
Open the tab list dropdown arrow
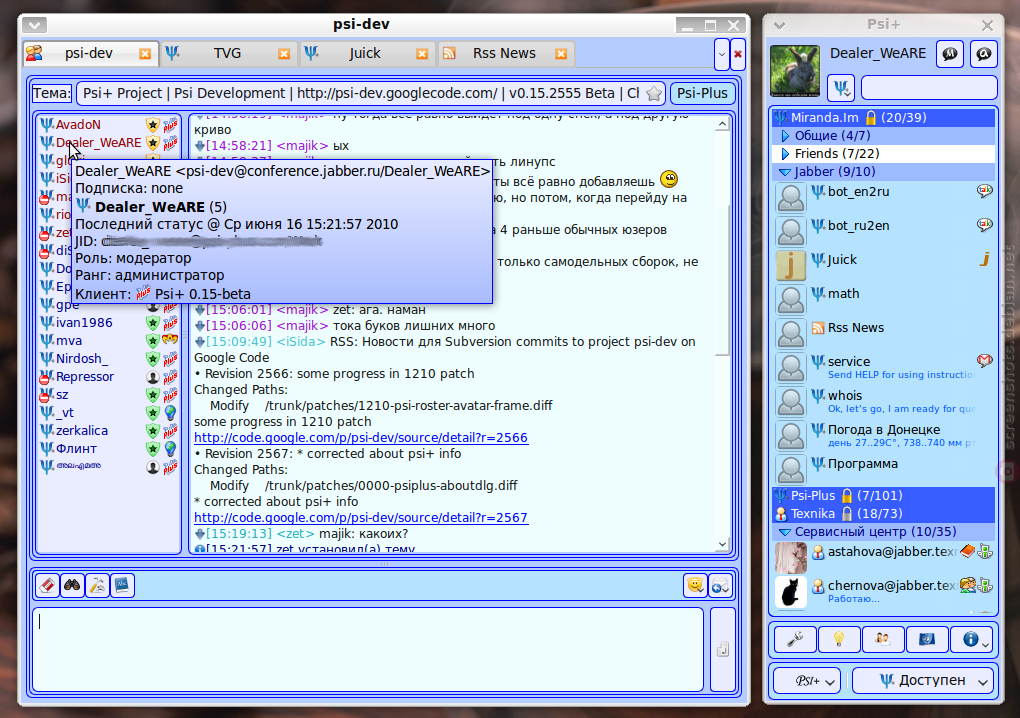coord(721,54)
